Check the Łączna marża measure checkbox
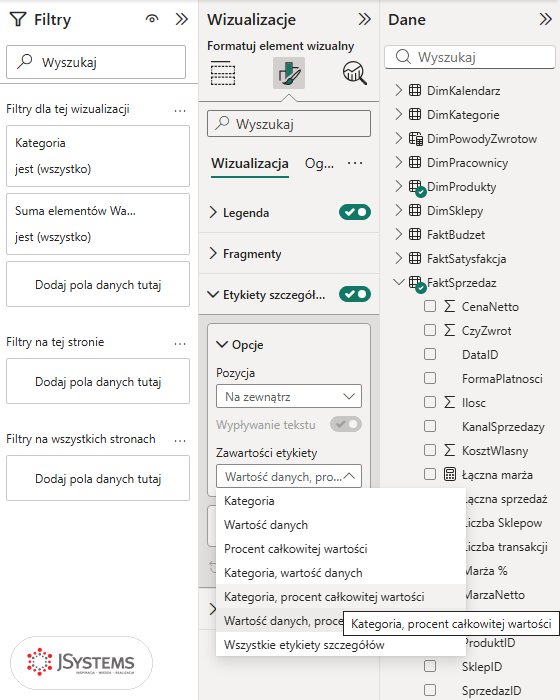The width and height of the screenshot is (560, 700). click(430, 474)
